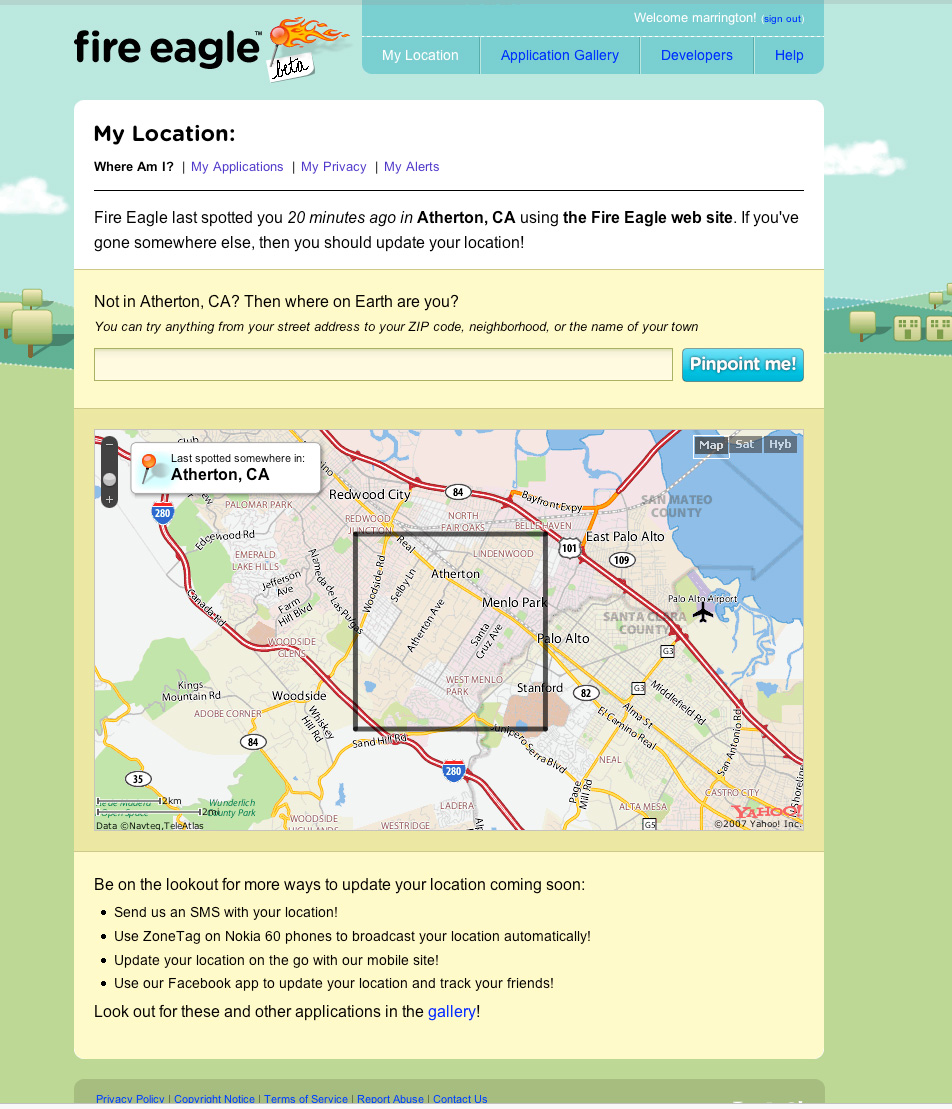Click the Yahoo! logo on the map
This screenshot has height=1109, width=952.
click(x=766, y=811)
